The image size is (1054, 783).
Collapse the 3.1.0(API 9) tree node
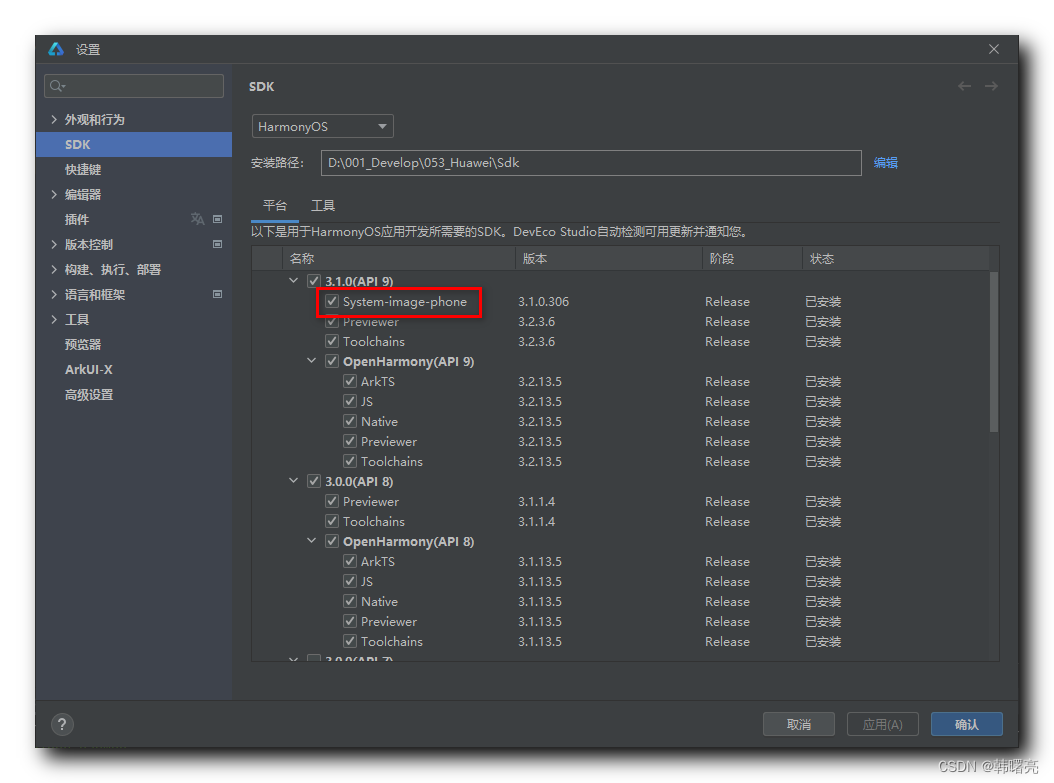coord(294,280)
